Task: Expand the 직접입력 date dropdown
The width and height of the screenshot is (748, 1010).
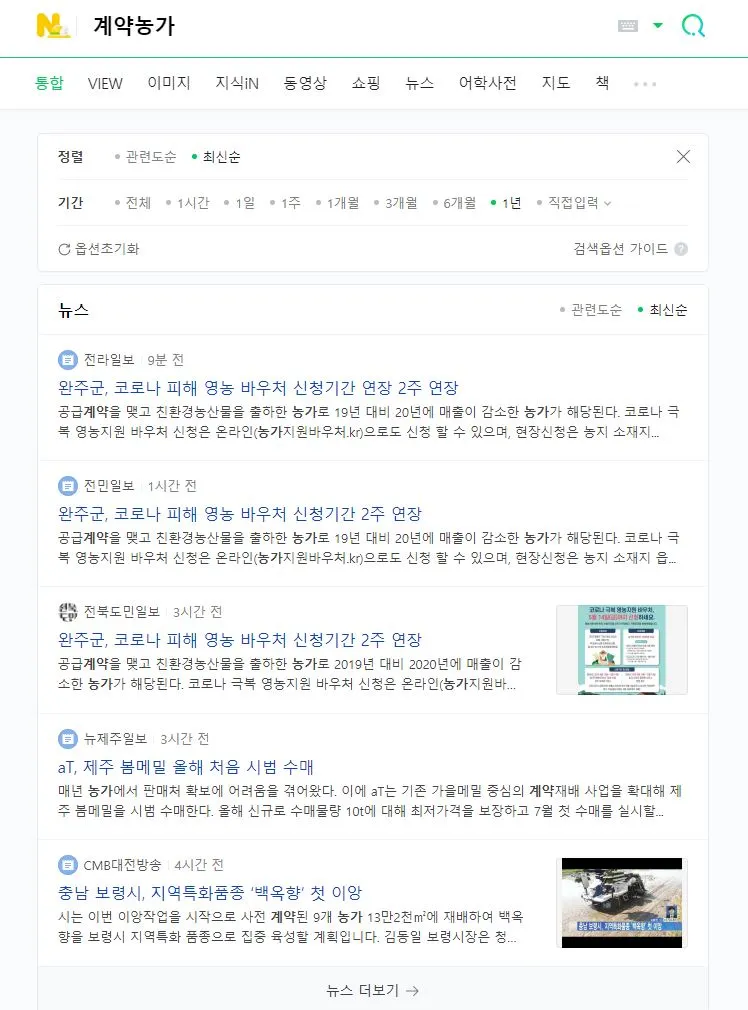Action: pos(574,203)
